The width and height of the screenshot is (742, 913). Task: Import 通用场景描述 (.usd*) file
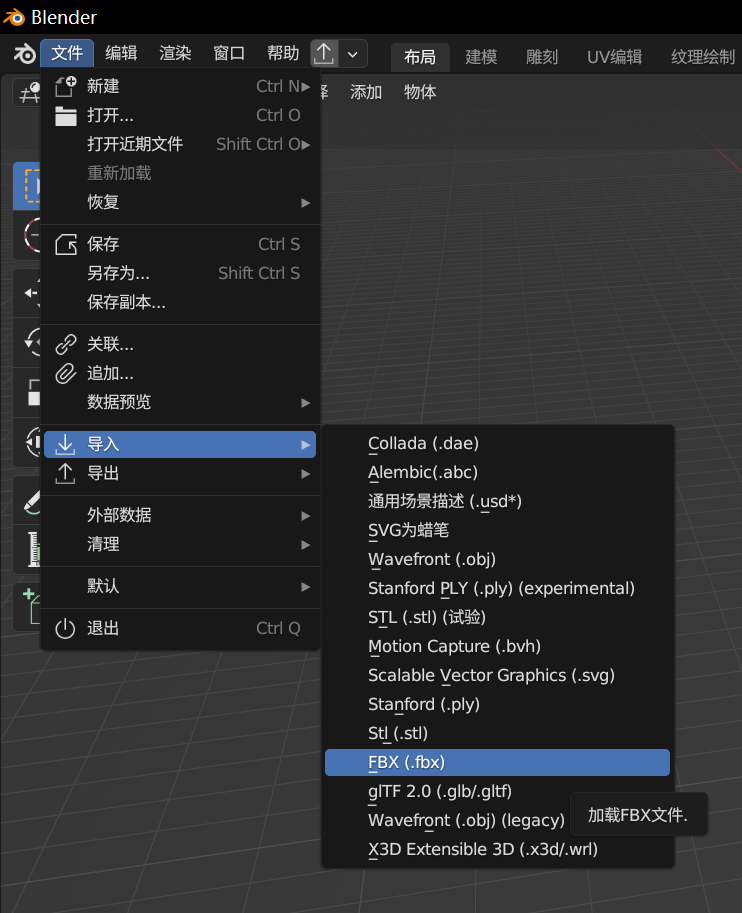tap(497, 501)
